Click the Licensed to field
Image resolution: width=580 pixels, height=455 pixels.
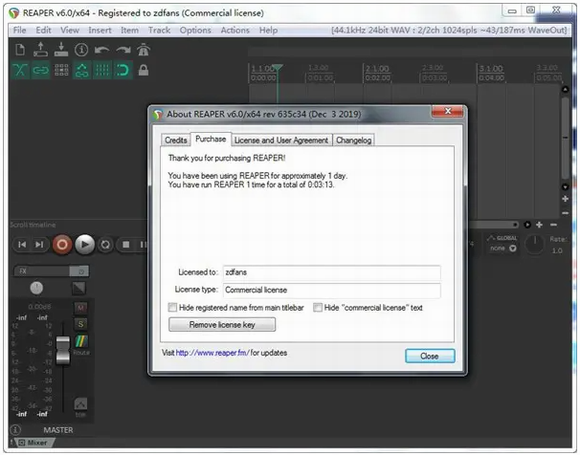[331, 272]
